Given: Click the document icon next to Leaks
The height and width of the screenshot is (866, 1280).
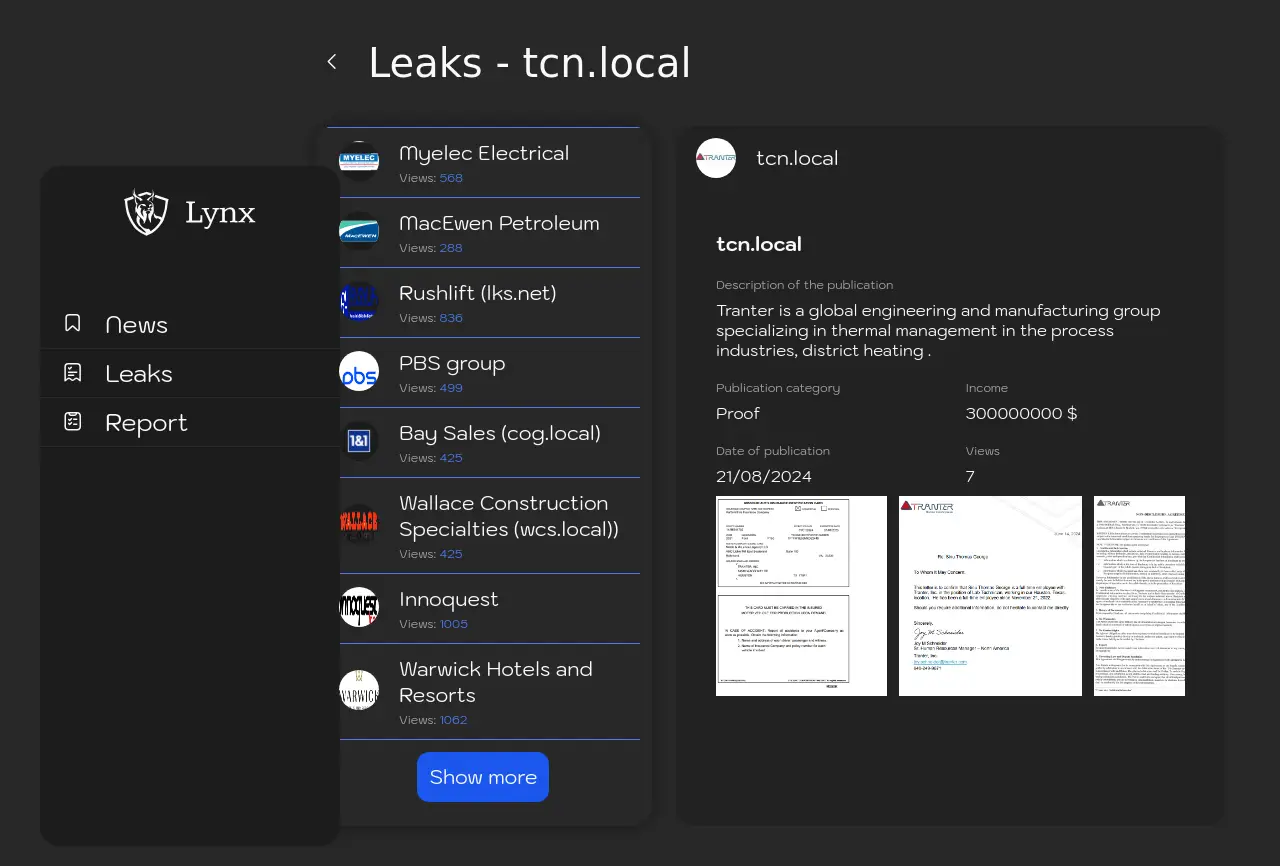Looking at the screenshot, I should pyautogui.click(x=73, y=372).
